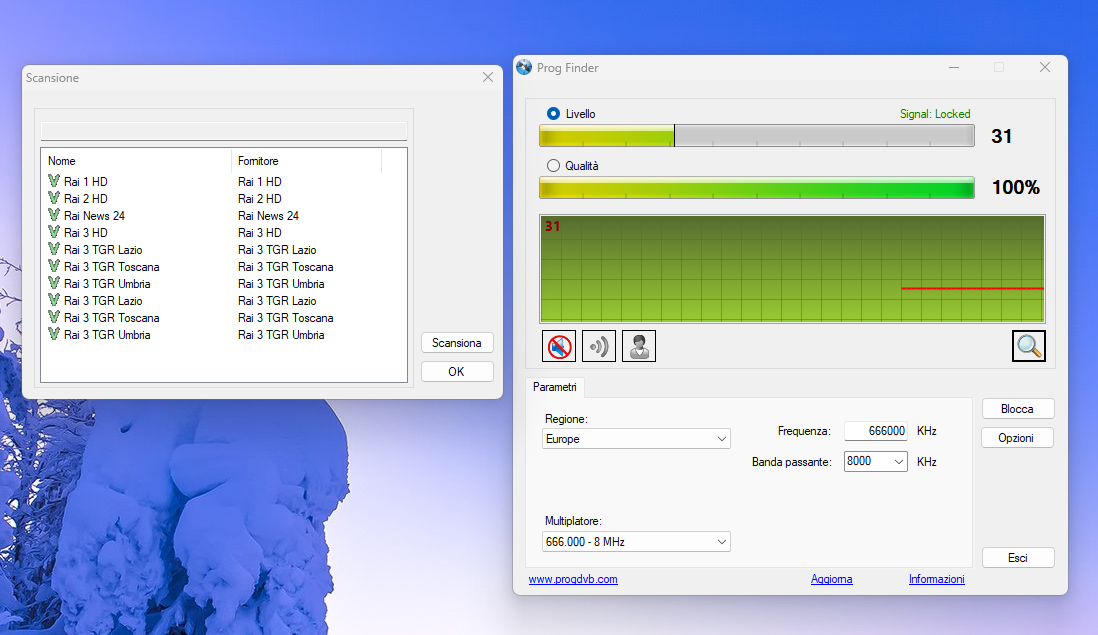1098x635 pixels.
Task: Click the signal level history graph
Action: coord(792,269)
